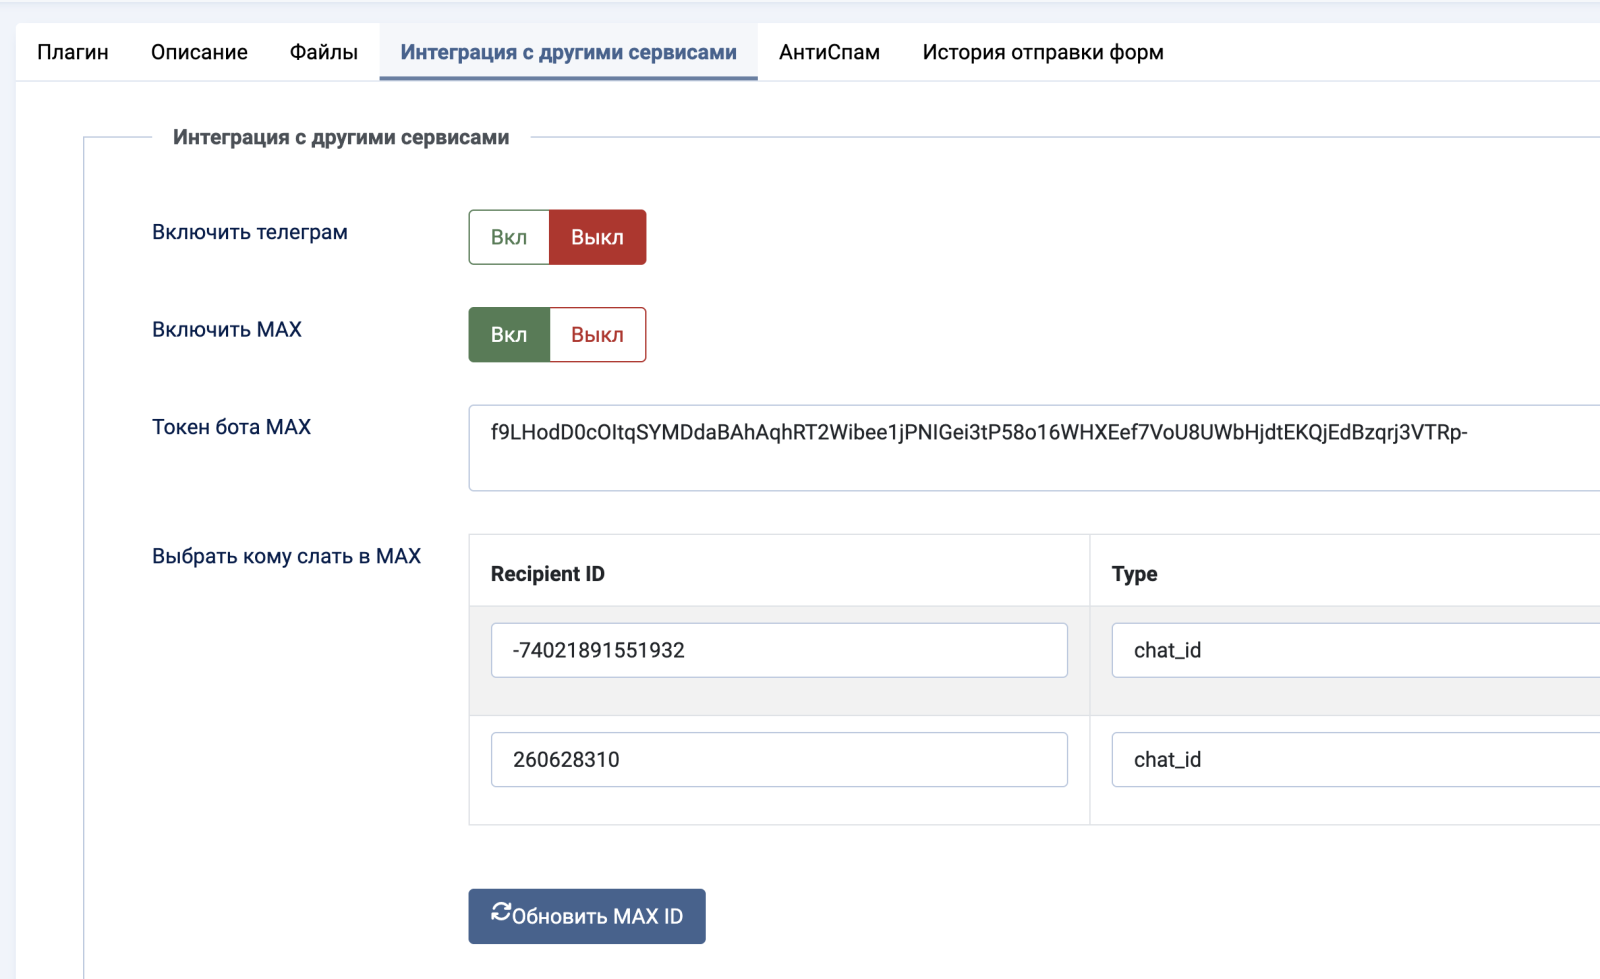The image size is (1600, 979).
Task: Click the refresh icon on Обновить MAX ID
Action: click(500, 912)
